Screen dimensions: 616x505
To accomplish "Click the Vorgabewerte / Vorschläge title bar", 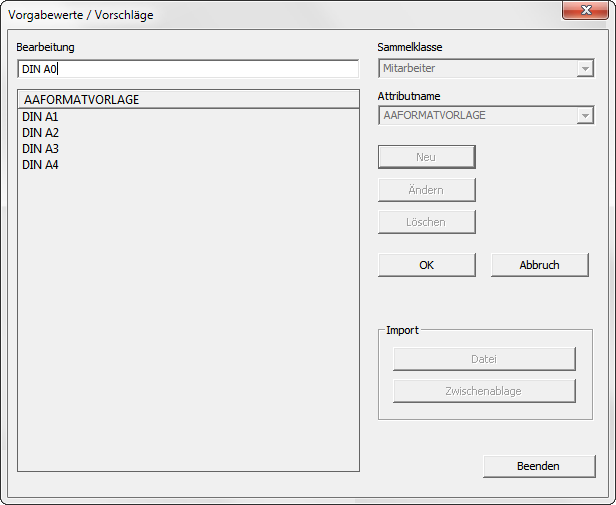I will point(250,15).
